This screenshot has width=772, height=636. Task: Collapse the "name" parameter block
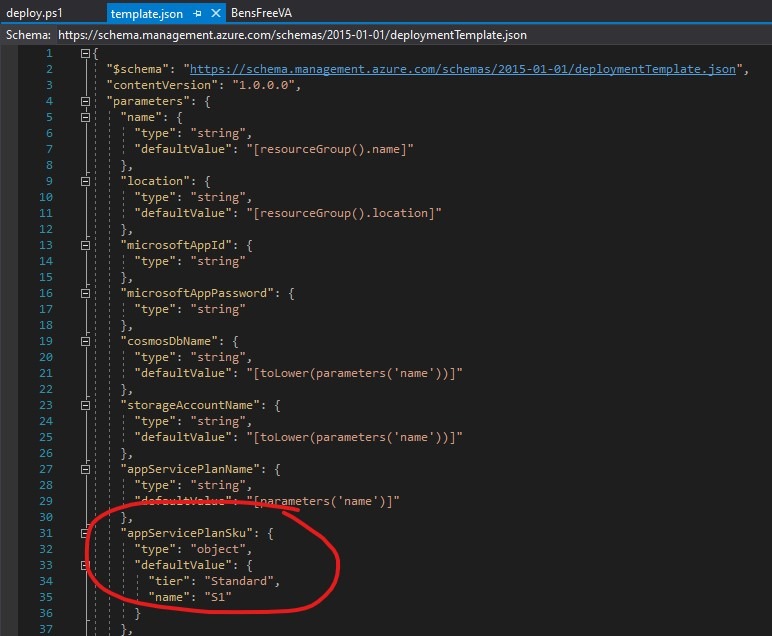[85, 117]
